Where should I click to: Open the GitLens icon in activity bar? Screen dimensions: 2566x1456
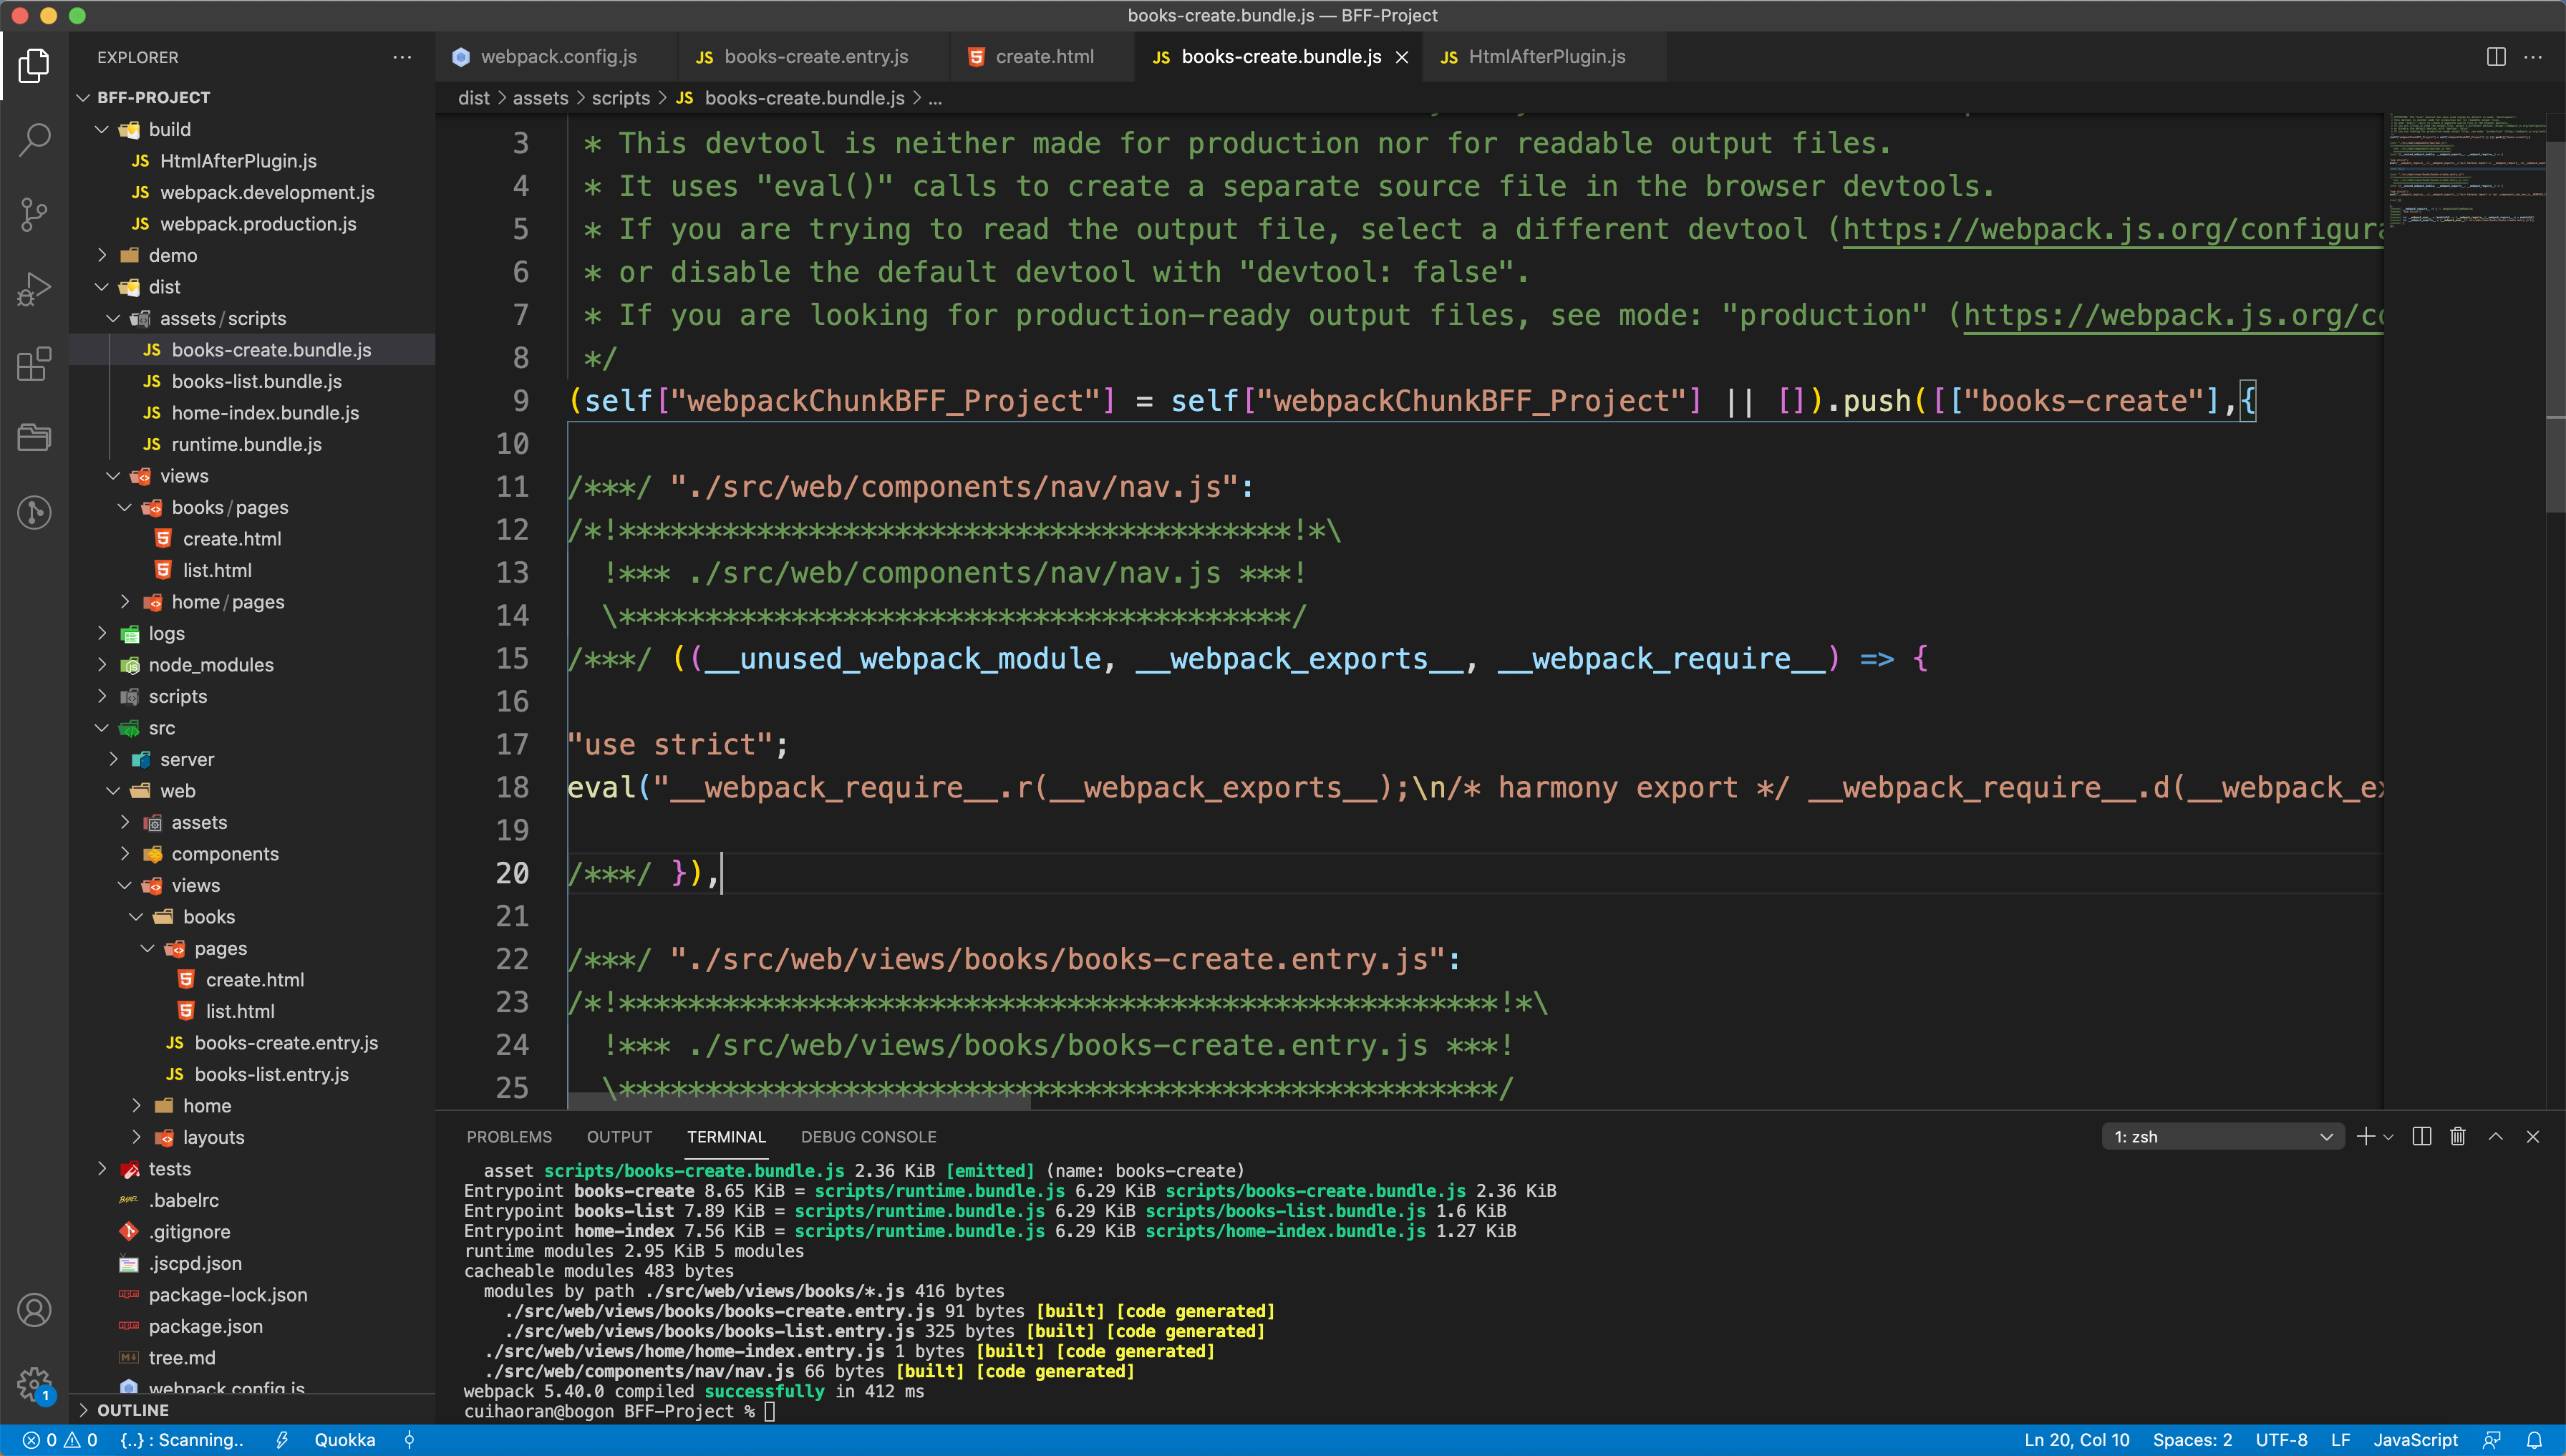click(34, 512)
